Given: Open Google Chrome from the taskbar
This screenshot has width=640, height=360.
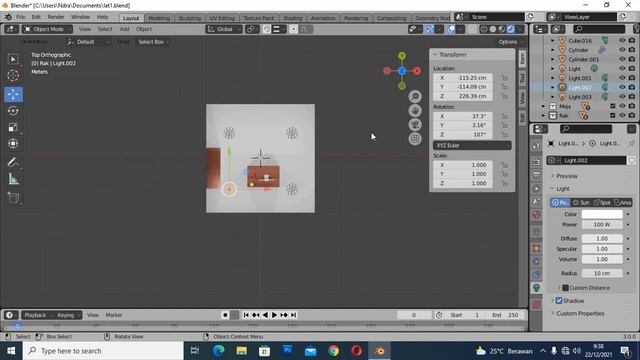Looking at the screenshot, I should pyautogui.click(x=334, y=351).
